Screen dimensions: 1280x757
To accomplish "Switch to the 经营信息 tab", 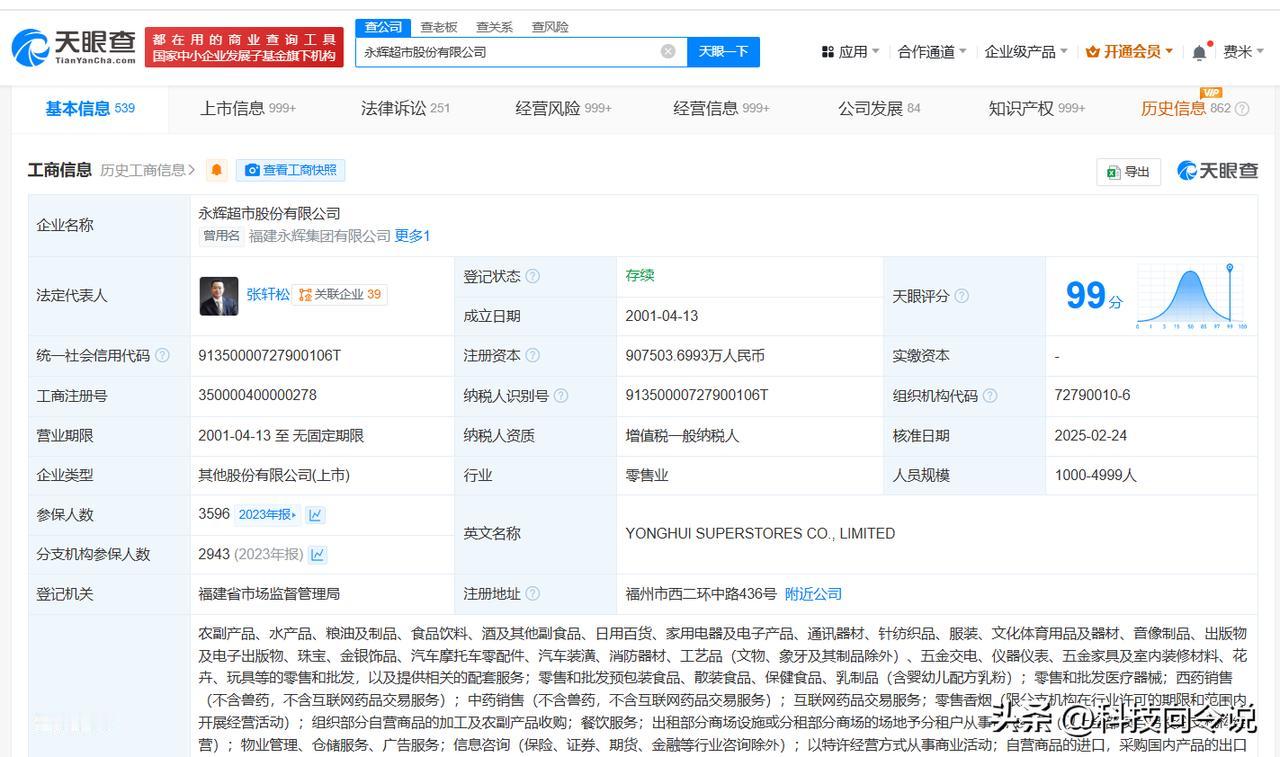I will point(721,108).
